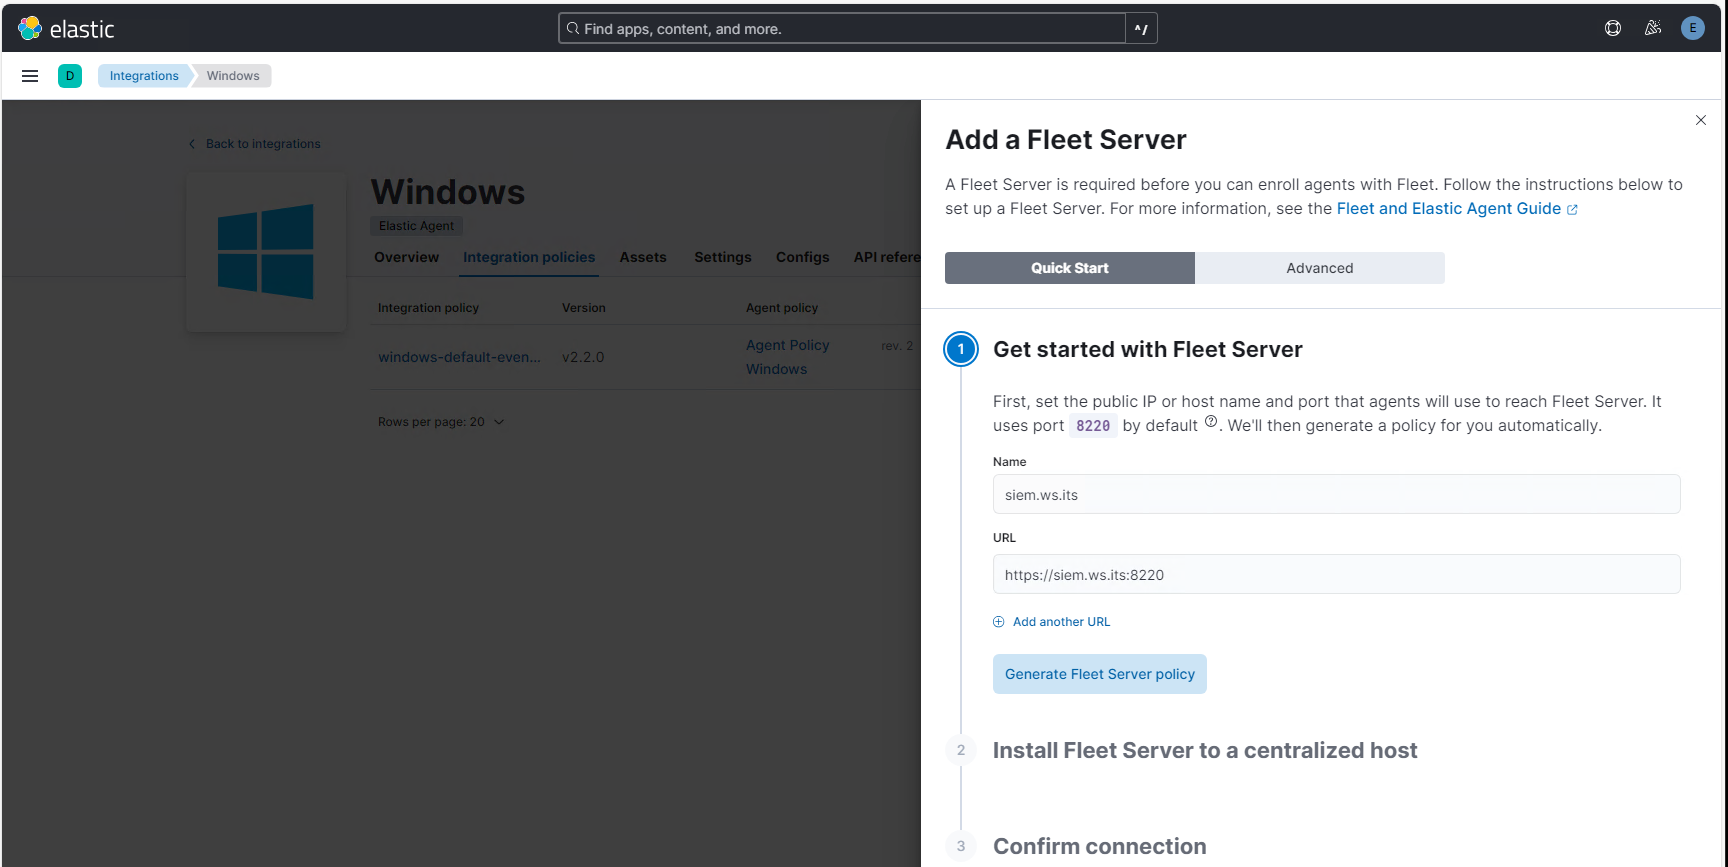This screenshot has height=867, width=1728.
Task: Click the plus icon for Add another URL
Action: [x=998, y=622]
